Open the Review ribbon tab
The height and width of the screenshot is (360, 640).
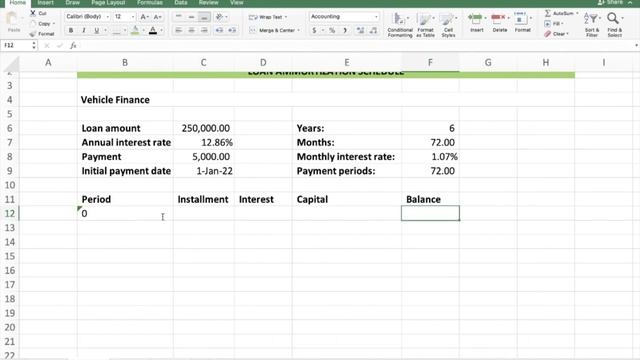[209, 2]
